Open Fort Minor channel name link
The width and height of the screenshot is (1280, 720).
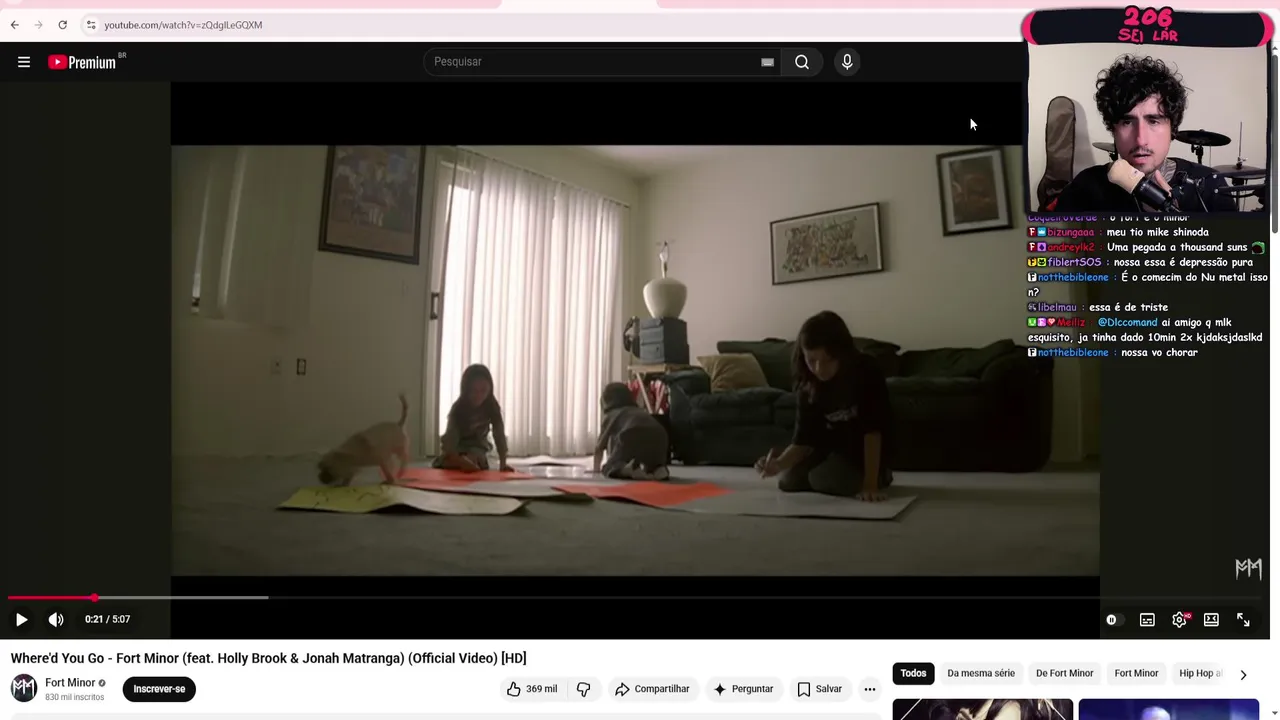click(70, 683)
